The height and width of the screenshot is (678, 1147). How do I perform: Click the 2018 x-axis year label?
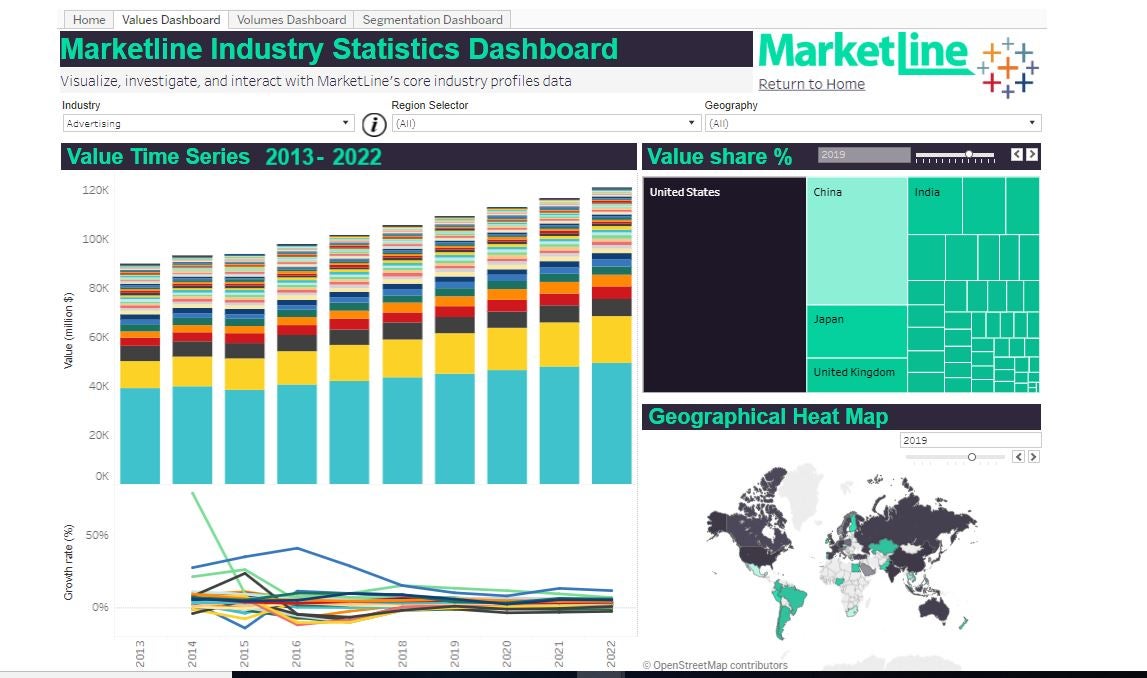[x=402, y=653]
